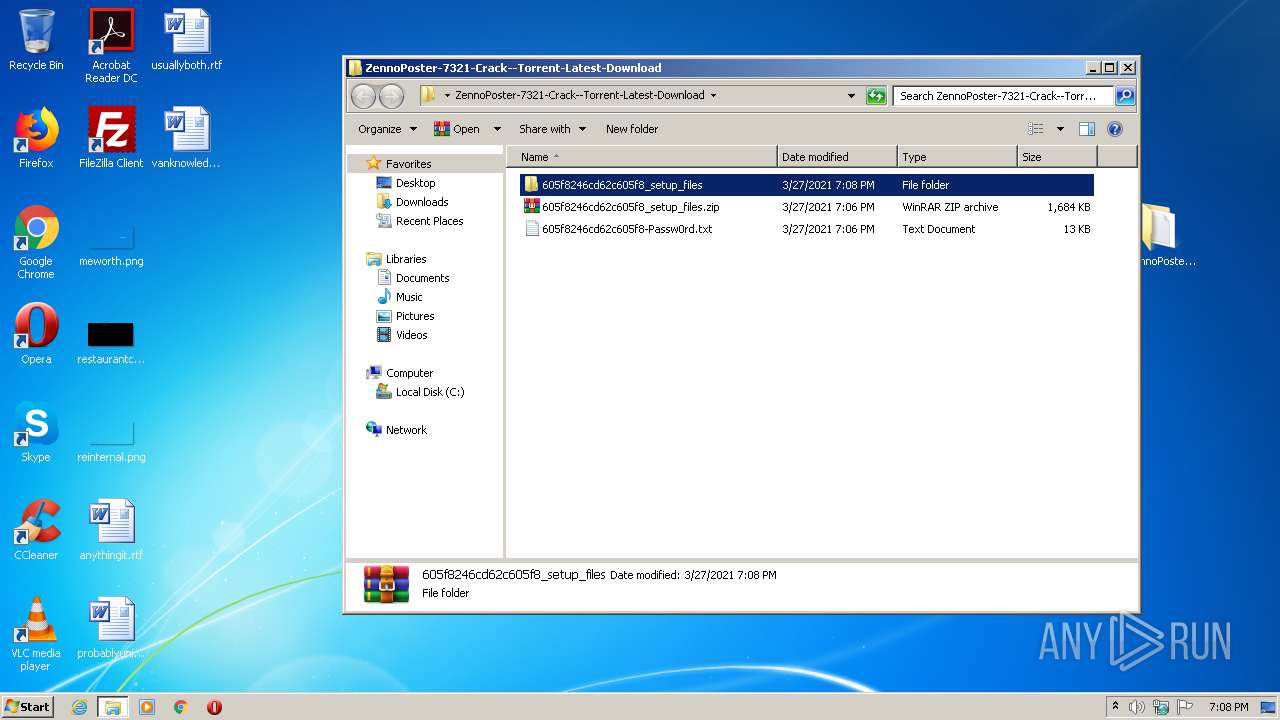Focus the Search ZennoPoster folder input box
The height and width of the screenshot is (720, 1280).
1003,96
